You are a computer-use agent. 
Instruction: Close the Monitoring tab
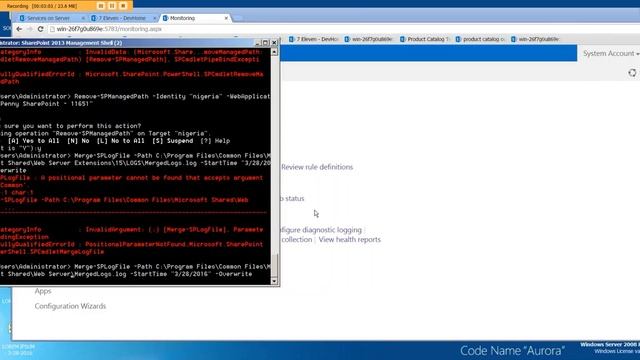coord(226,18)
